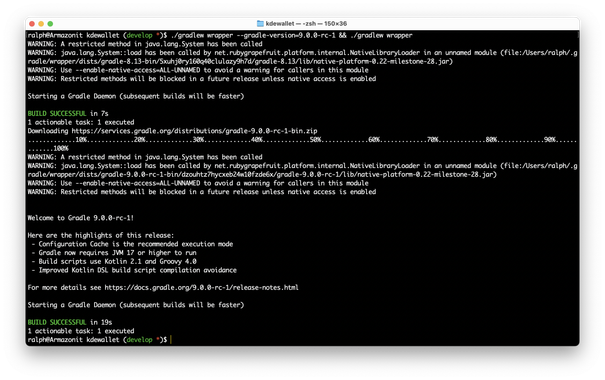This screenshot has height=380, width=605.
Task: Click the second 'Starting a Gradle Daemon' line
Action: [x=136, y=305]
